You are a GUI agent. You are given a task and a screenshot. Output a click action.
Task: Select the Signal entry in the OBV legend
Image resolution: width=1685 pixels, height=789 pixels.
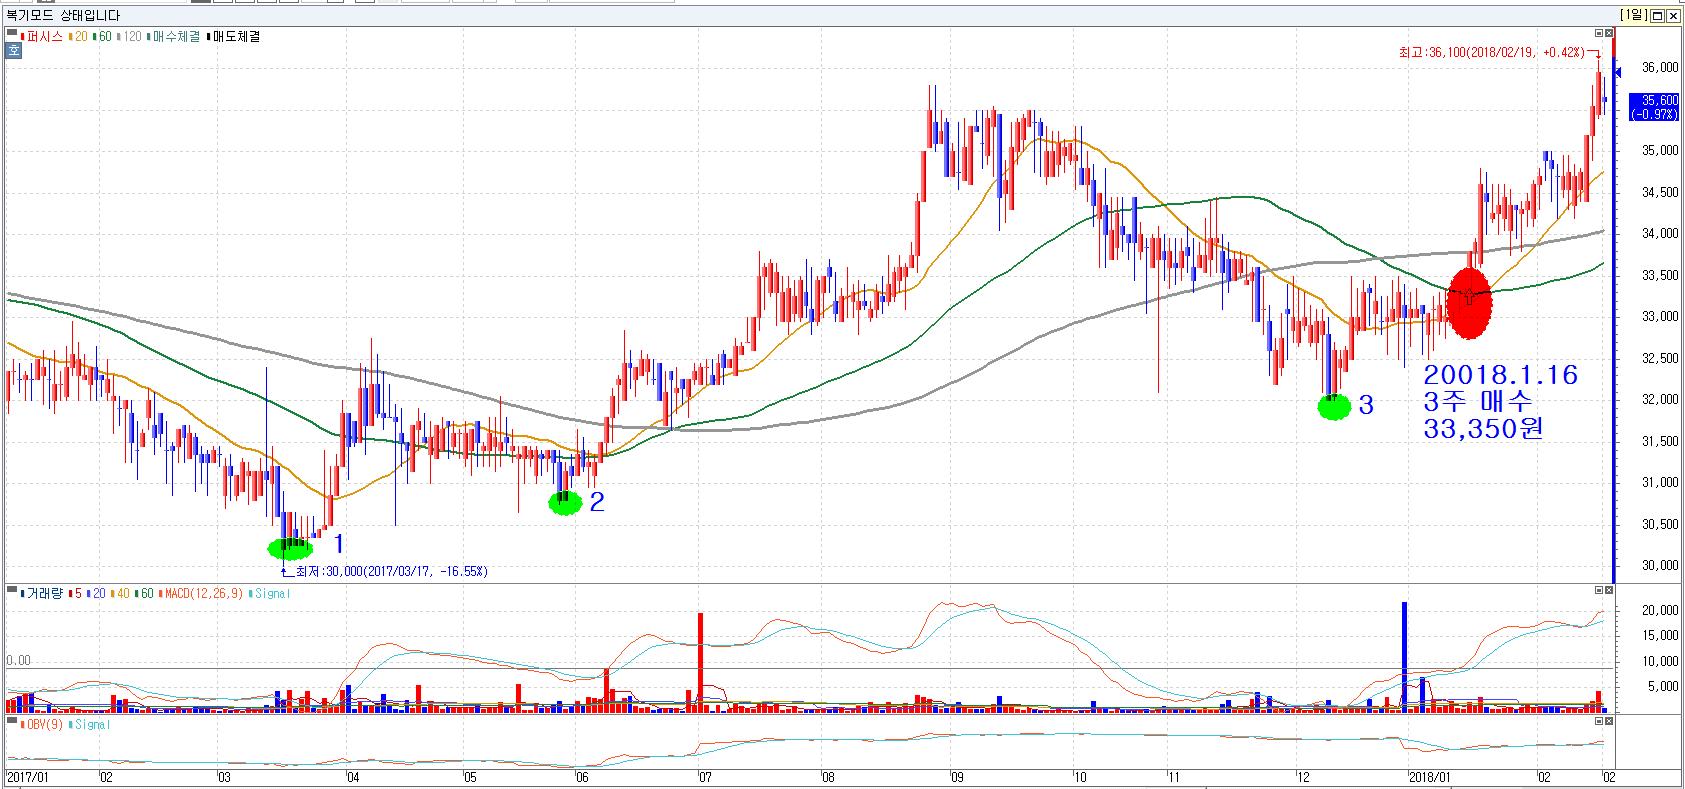(89, 723)
